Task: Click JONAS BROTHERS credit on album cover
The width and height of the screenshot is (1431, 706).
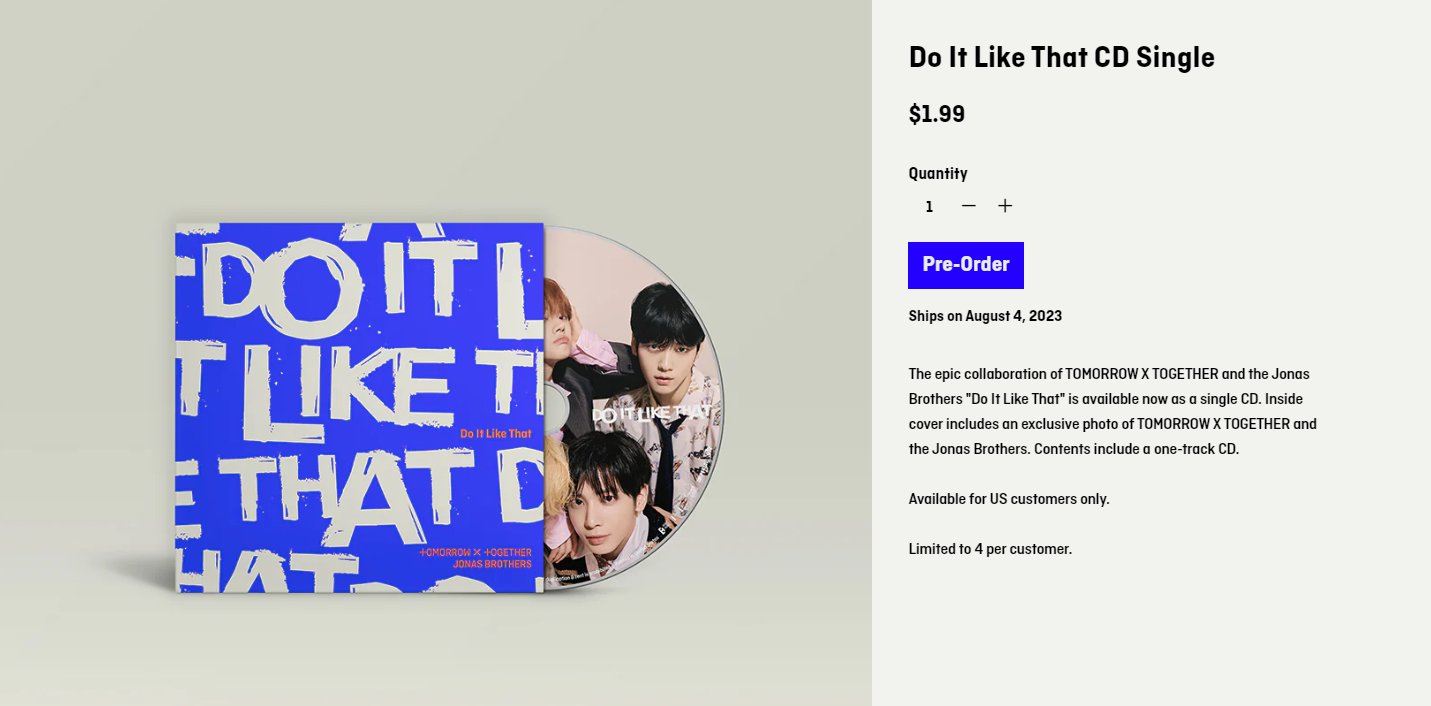Action: coord(492,564)
